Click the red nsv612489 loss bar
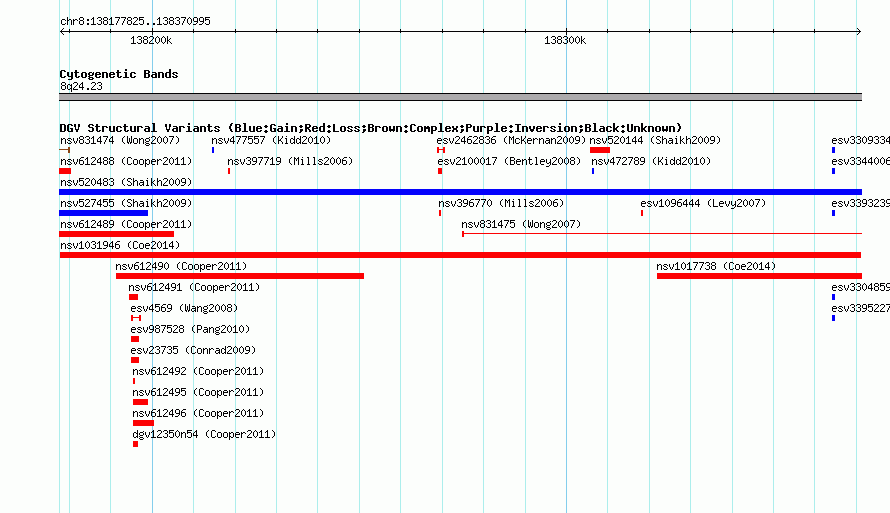 [x=116, y=234]
